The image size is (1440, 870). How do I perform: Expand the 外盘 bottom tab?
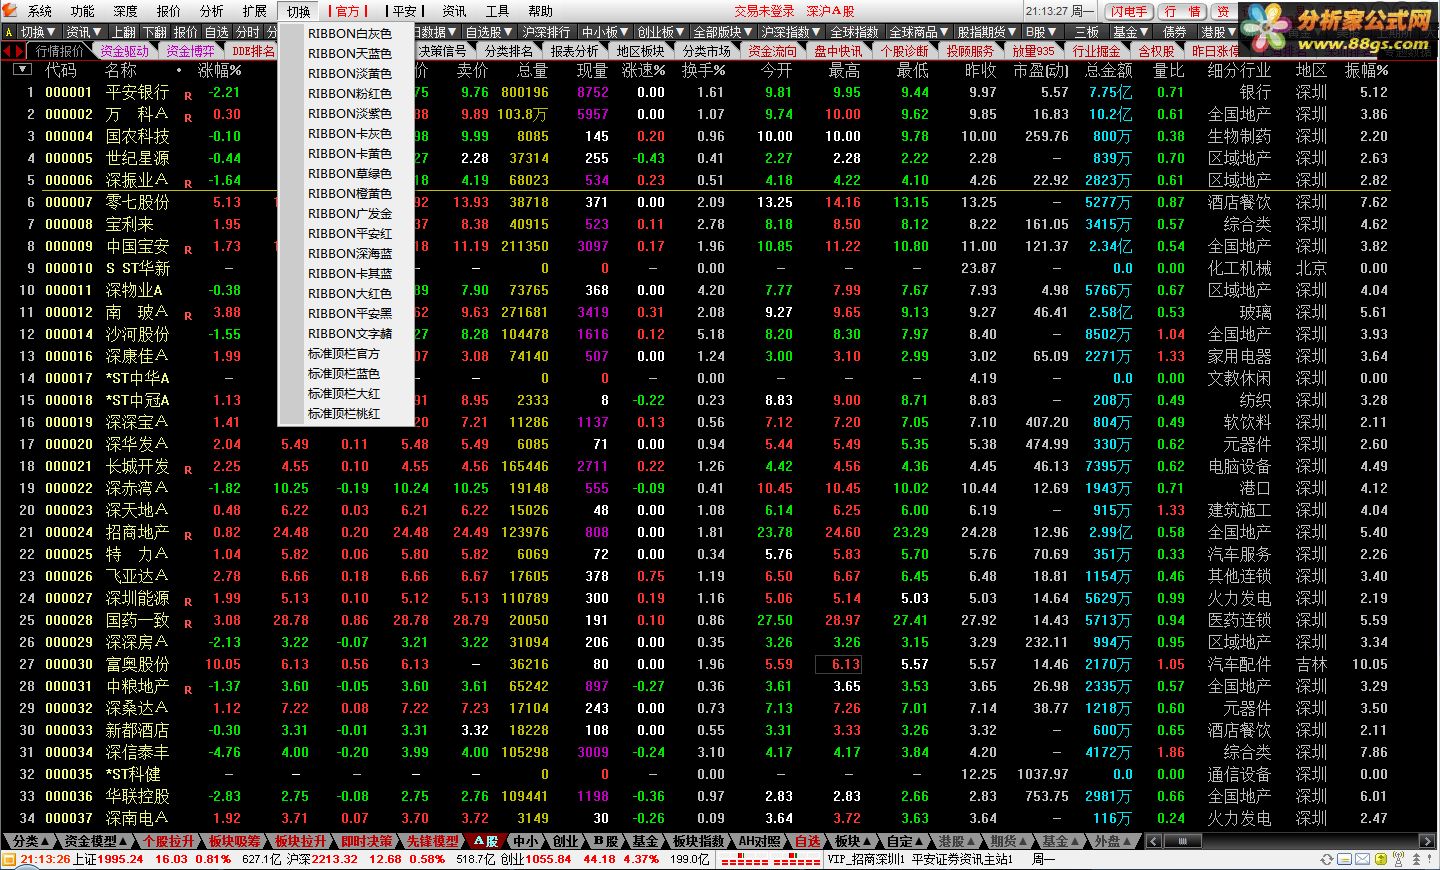1113,841
